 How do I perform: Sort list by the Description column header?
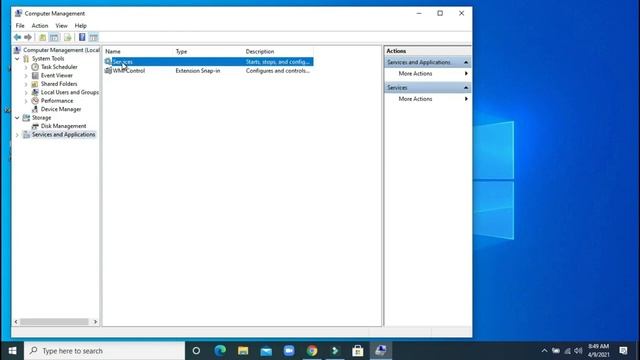pos(278,51)
